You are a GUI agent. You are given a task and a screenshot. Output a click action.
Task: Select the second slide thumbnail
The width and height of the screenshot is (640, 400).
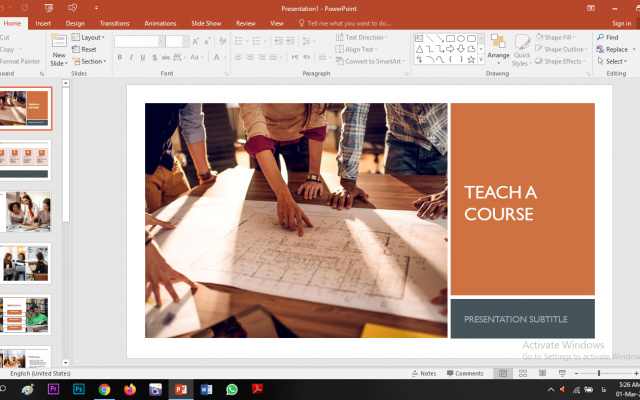point(25,159)
